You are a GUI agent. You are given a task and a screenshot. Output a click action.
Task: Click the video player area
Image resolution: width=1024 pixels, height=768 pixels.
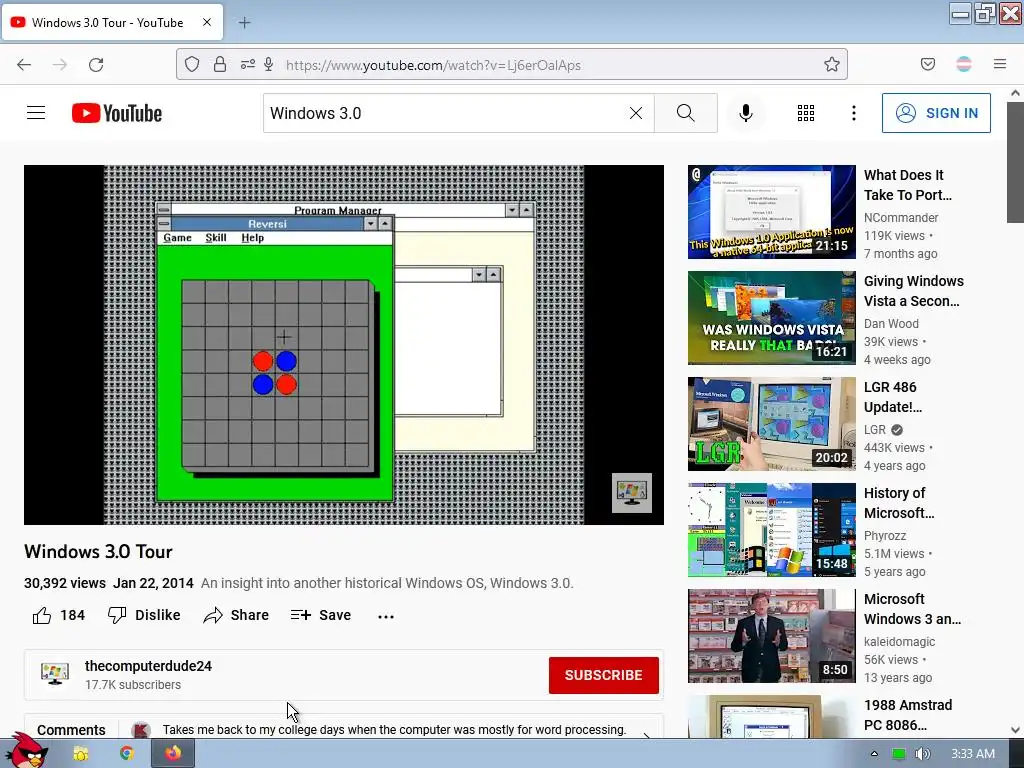coord(344,345)
